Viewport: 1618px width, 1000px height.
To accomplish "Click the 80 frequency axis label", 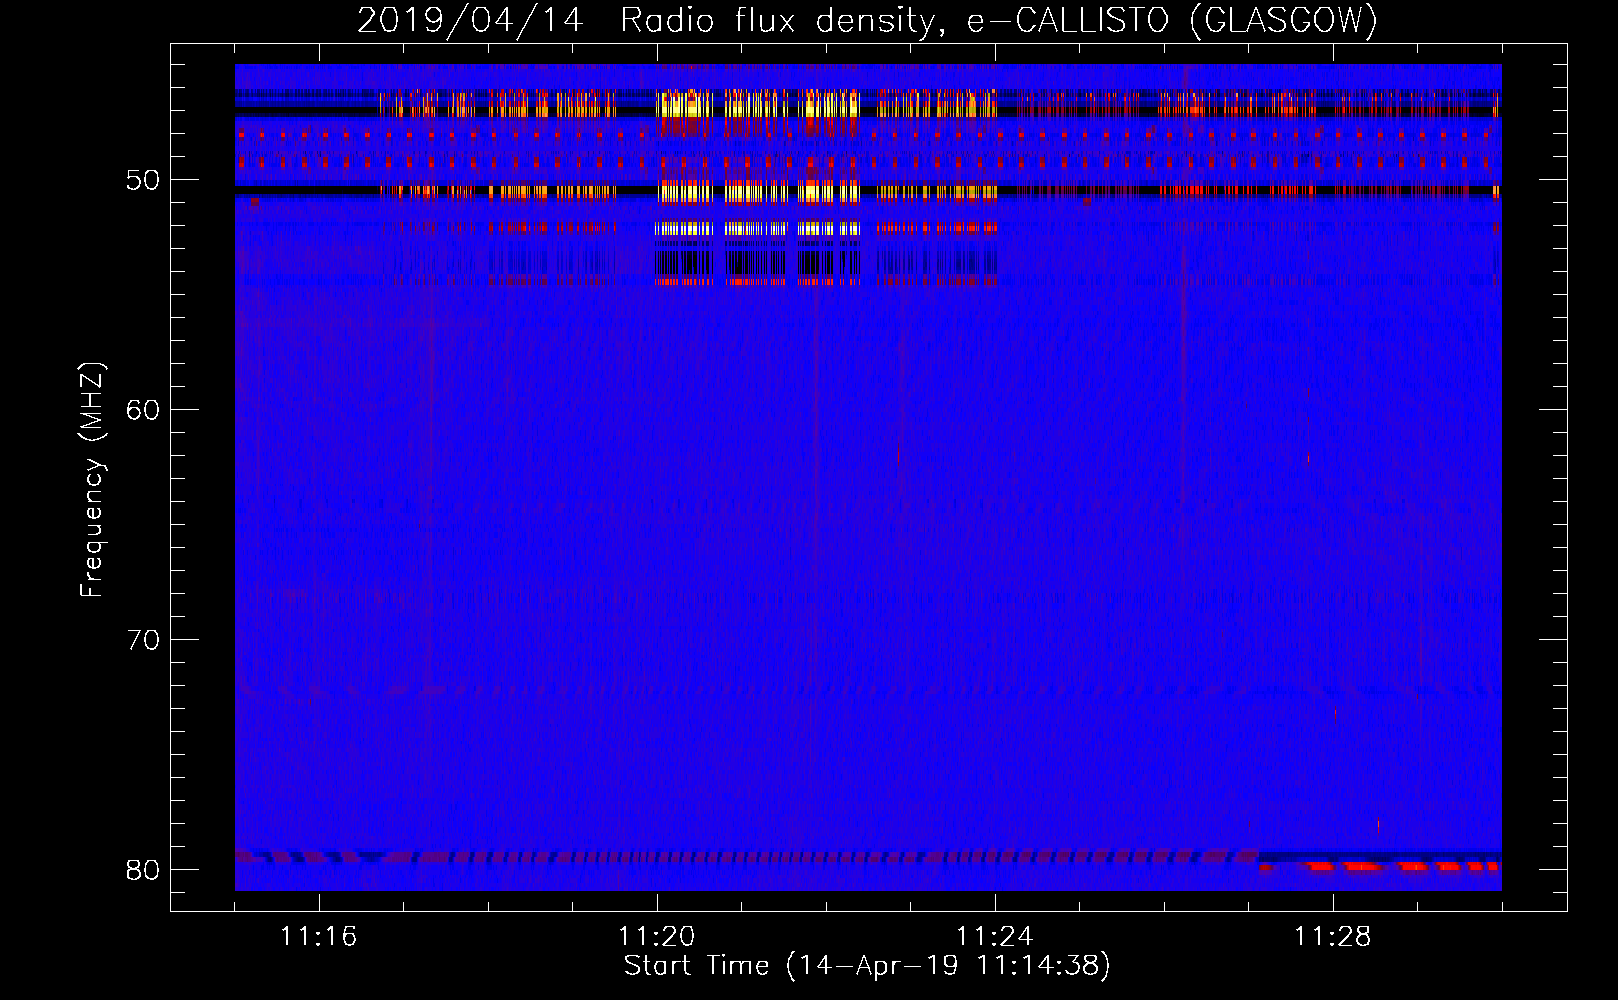I will click(143, 869).
